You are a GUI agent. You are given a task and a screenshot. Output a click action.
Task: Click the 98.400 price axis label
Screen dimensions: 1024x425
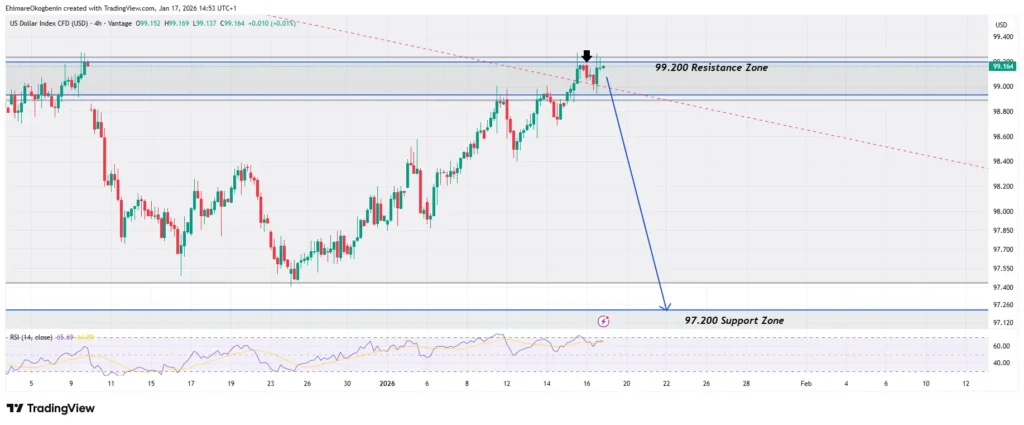tap(1002, 162)
